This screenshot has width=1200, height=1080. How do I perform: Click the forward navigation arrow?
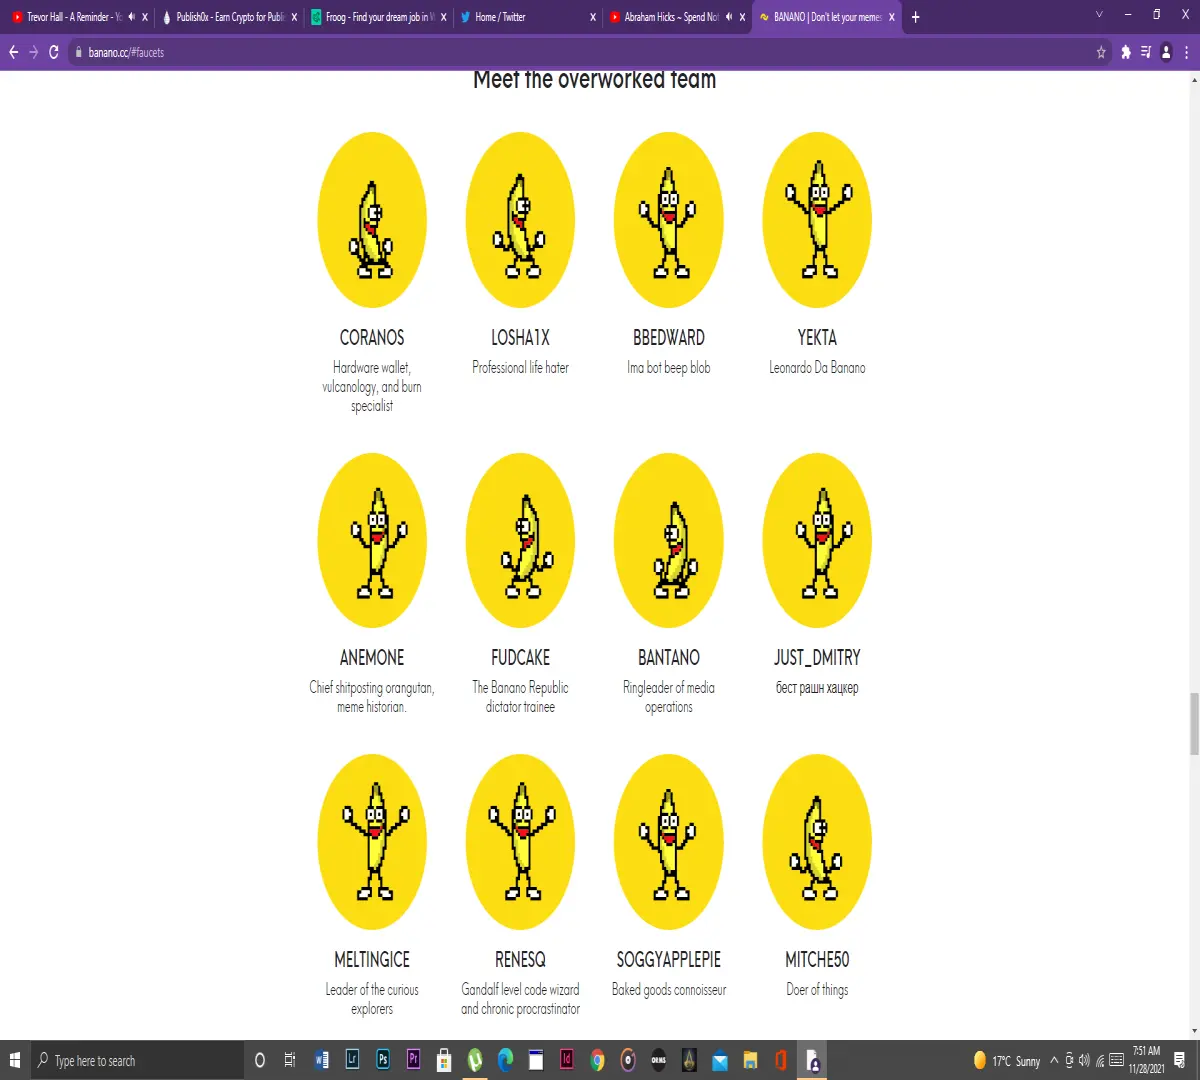pos(34,52)
